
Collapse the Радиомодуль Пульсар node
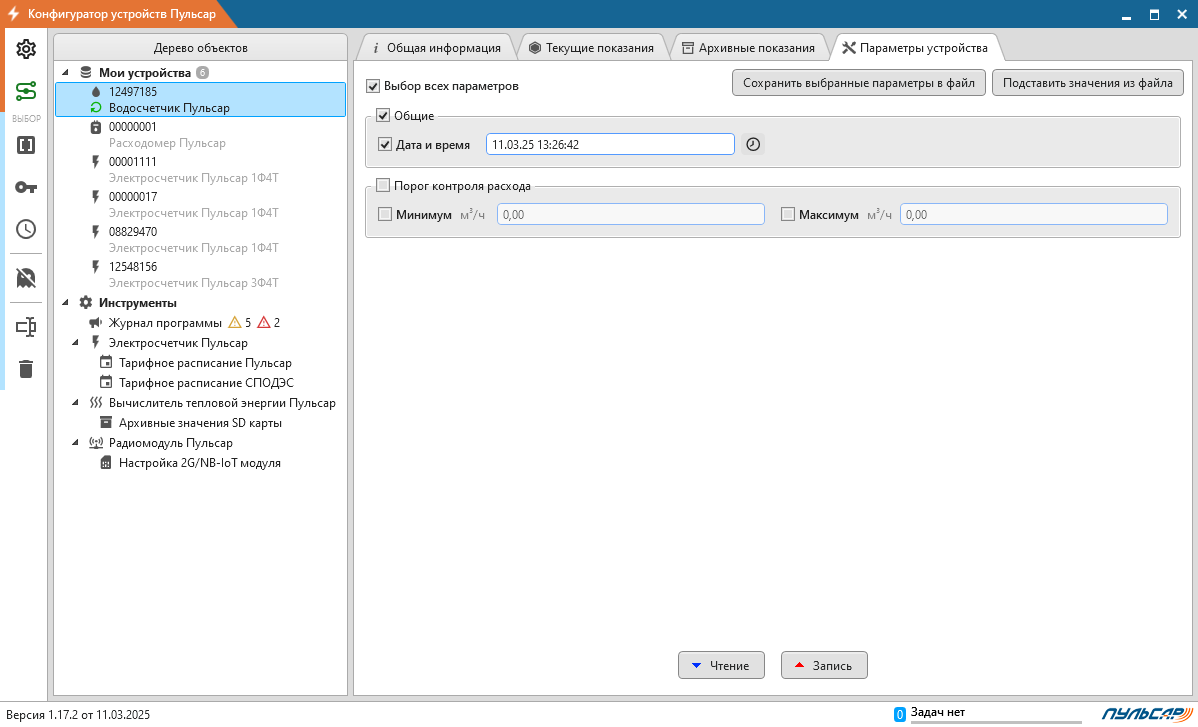(75, 443)
